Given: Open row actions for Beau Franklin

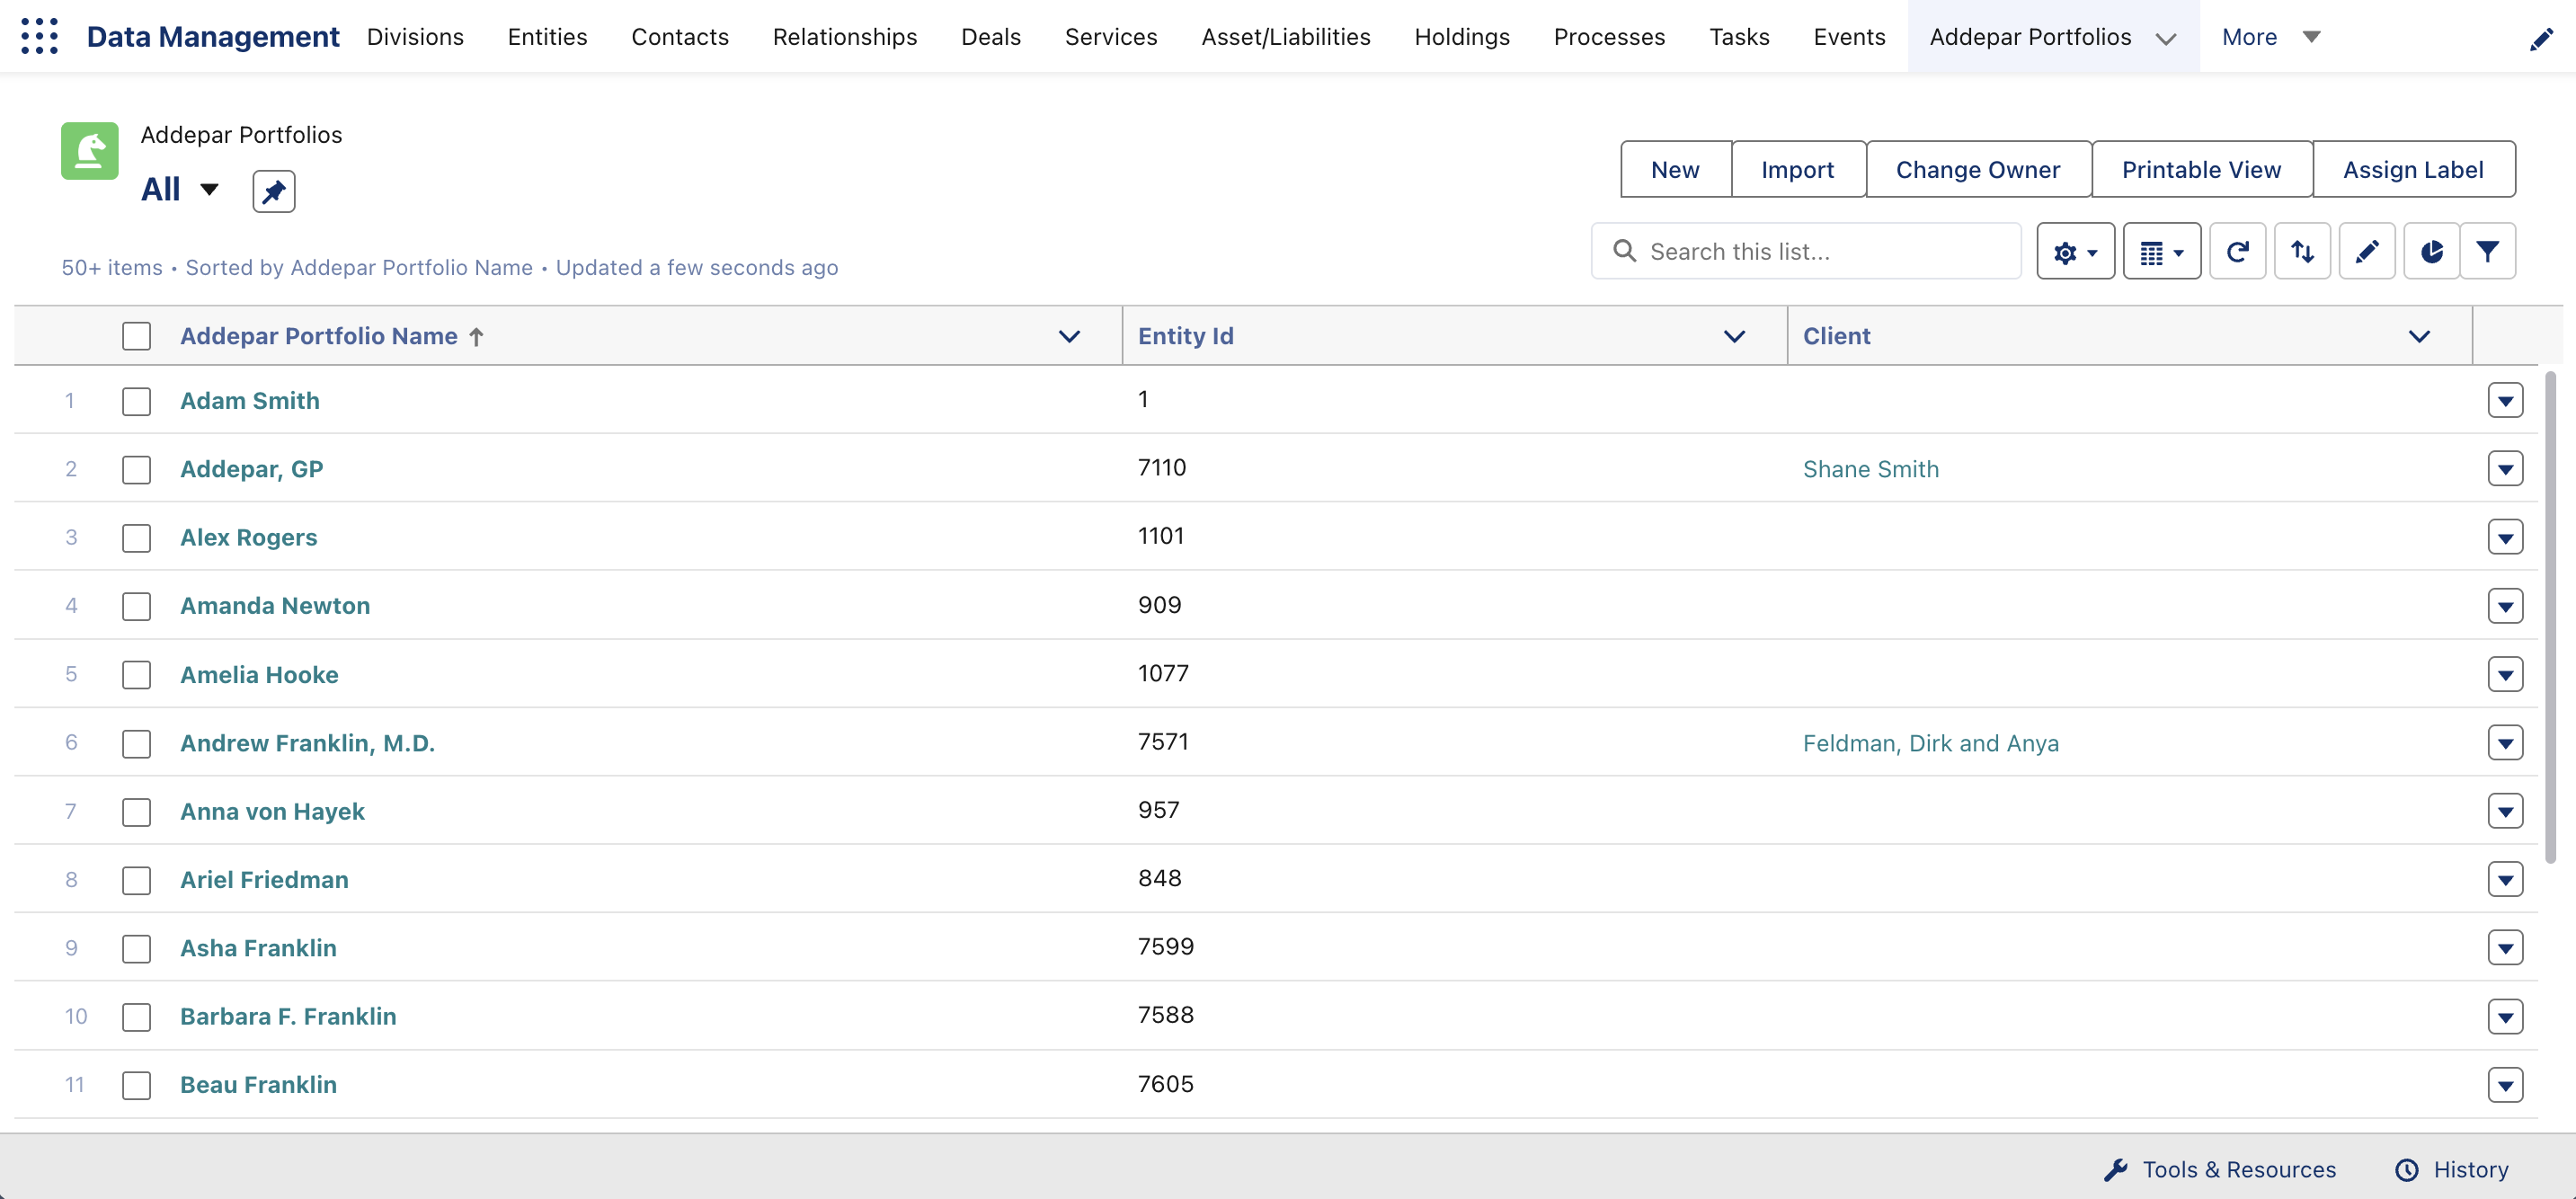Looking at the screenshot, I should [2505, 1085].
